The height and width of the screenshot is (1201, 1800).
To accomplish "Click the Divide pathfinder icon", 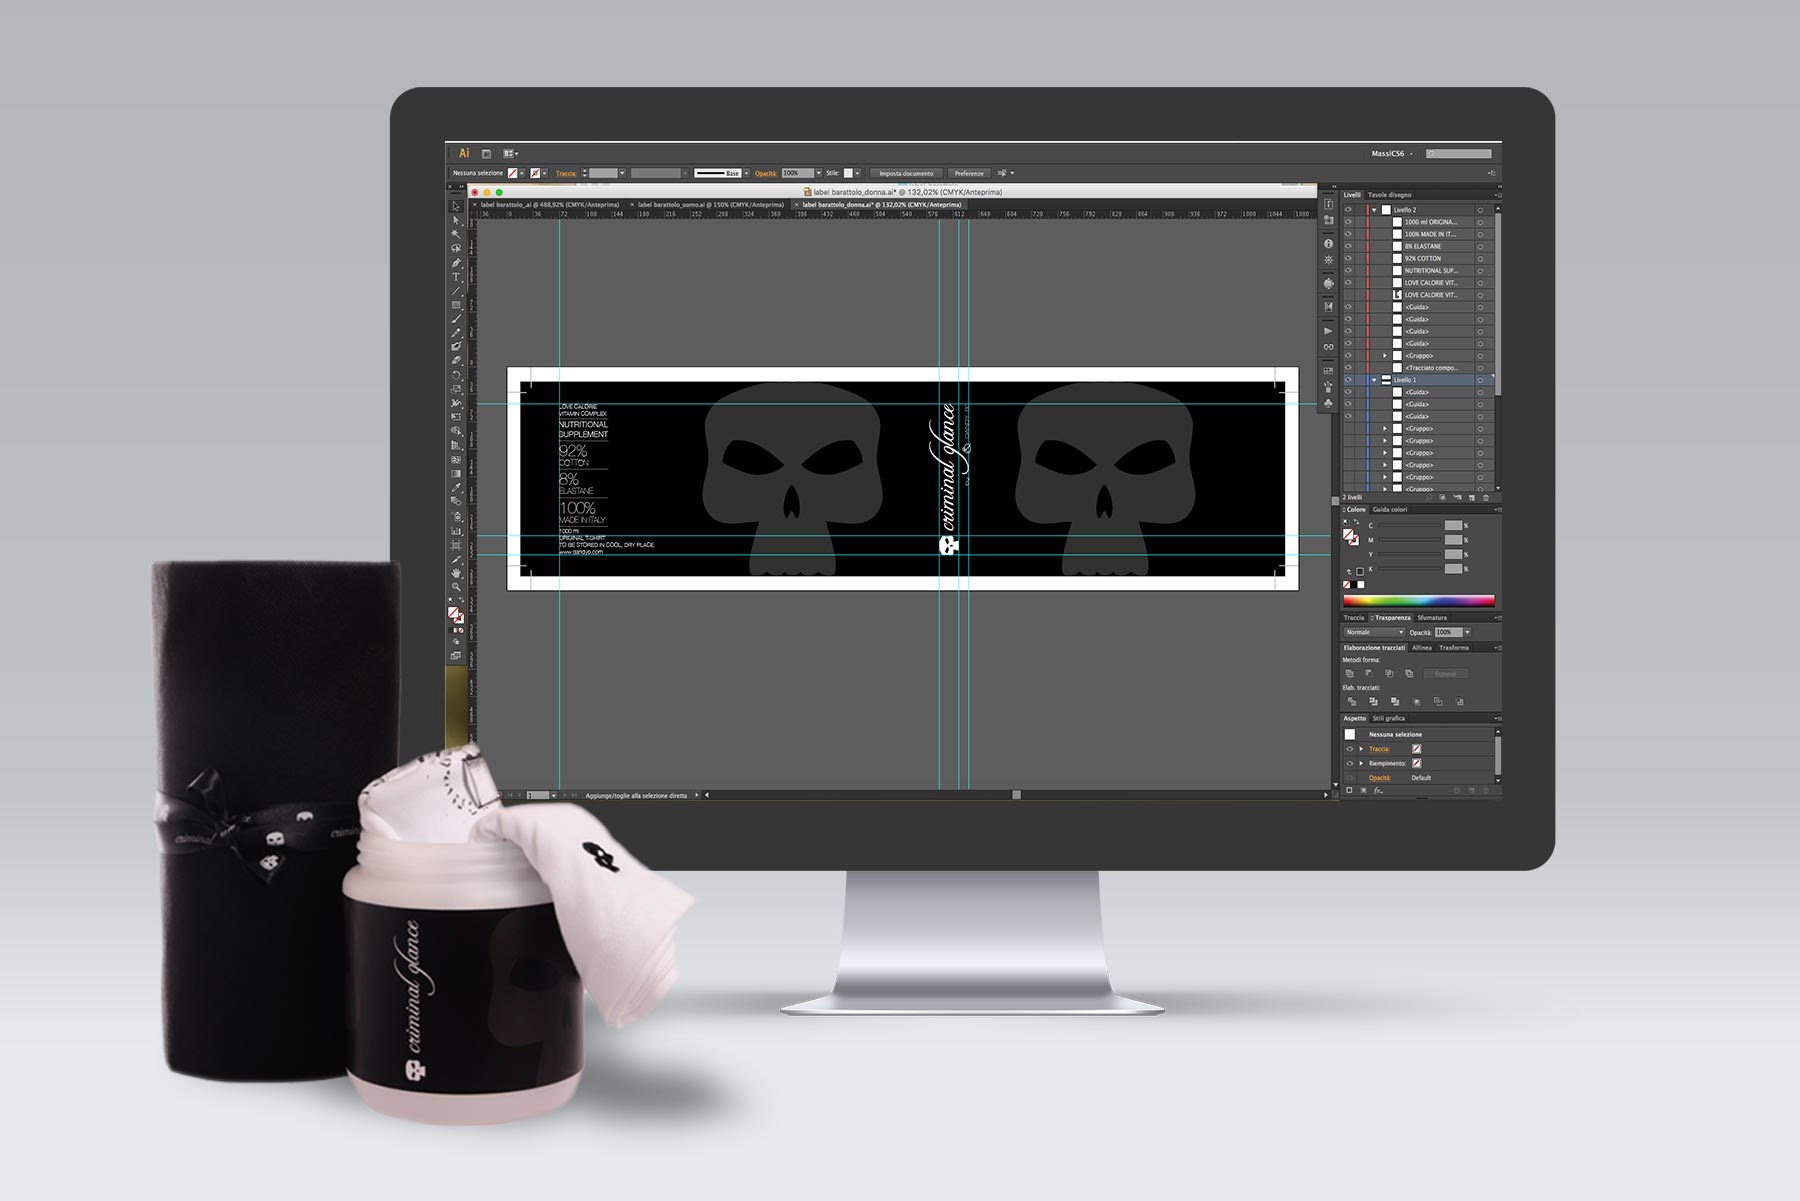I will point(1352,701).
